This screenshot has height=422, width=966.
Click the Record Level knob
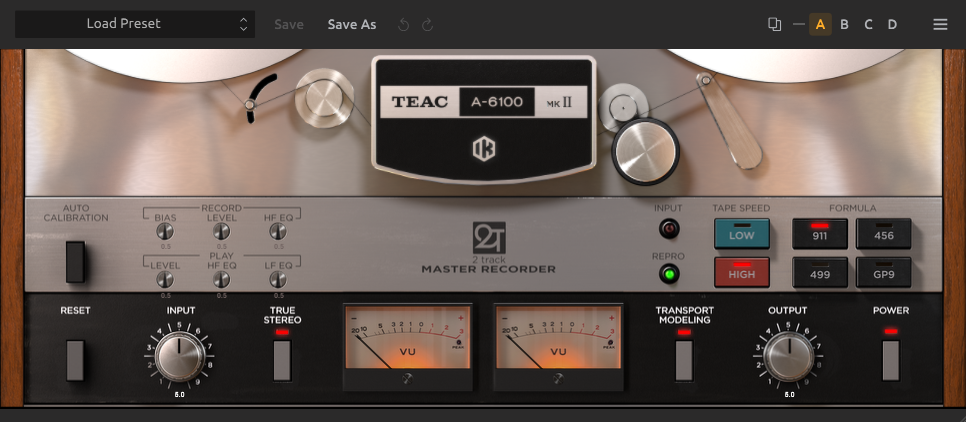coord(221,232)
